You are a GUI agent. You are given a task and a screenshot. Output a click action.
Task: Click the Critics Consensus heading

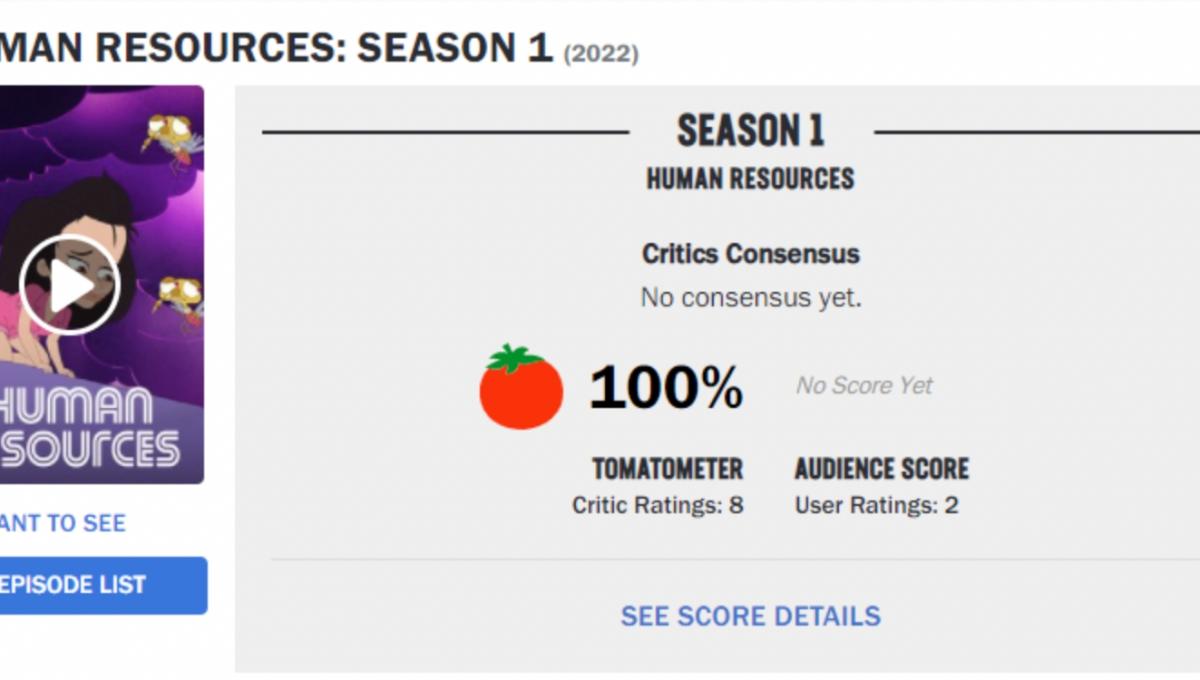[x=750, y=254]
